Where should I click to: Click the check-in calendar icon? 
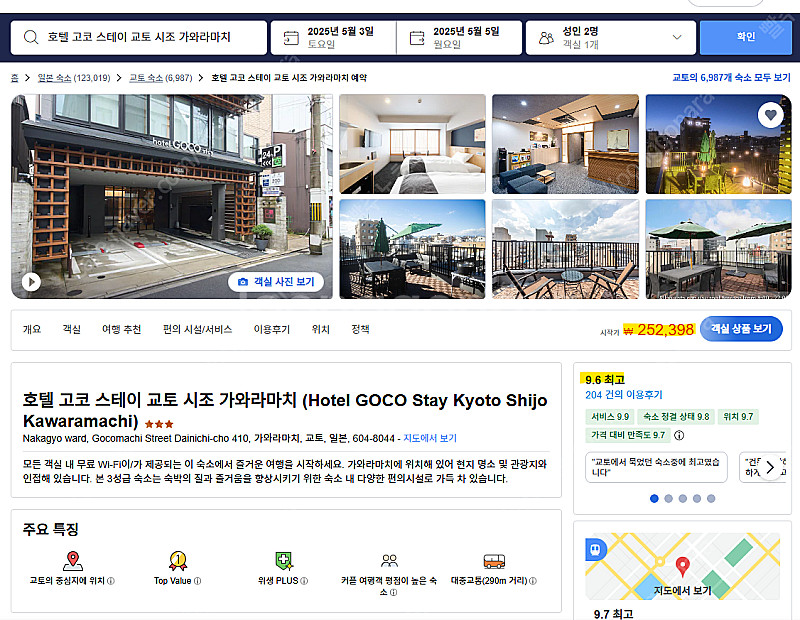[291, 38]
